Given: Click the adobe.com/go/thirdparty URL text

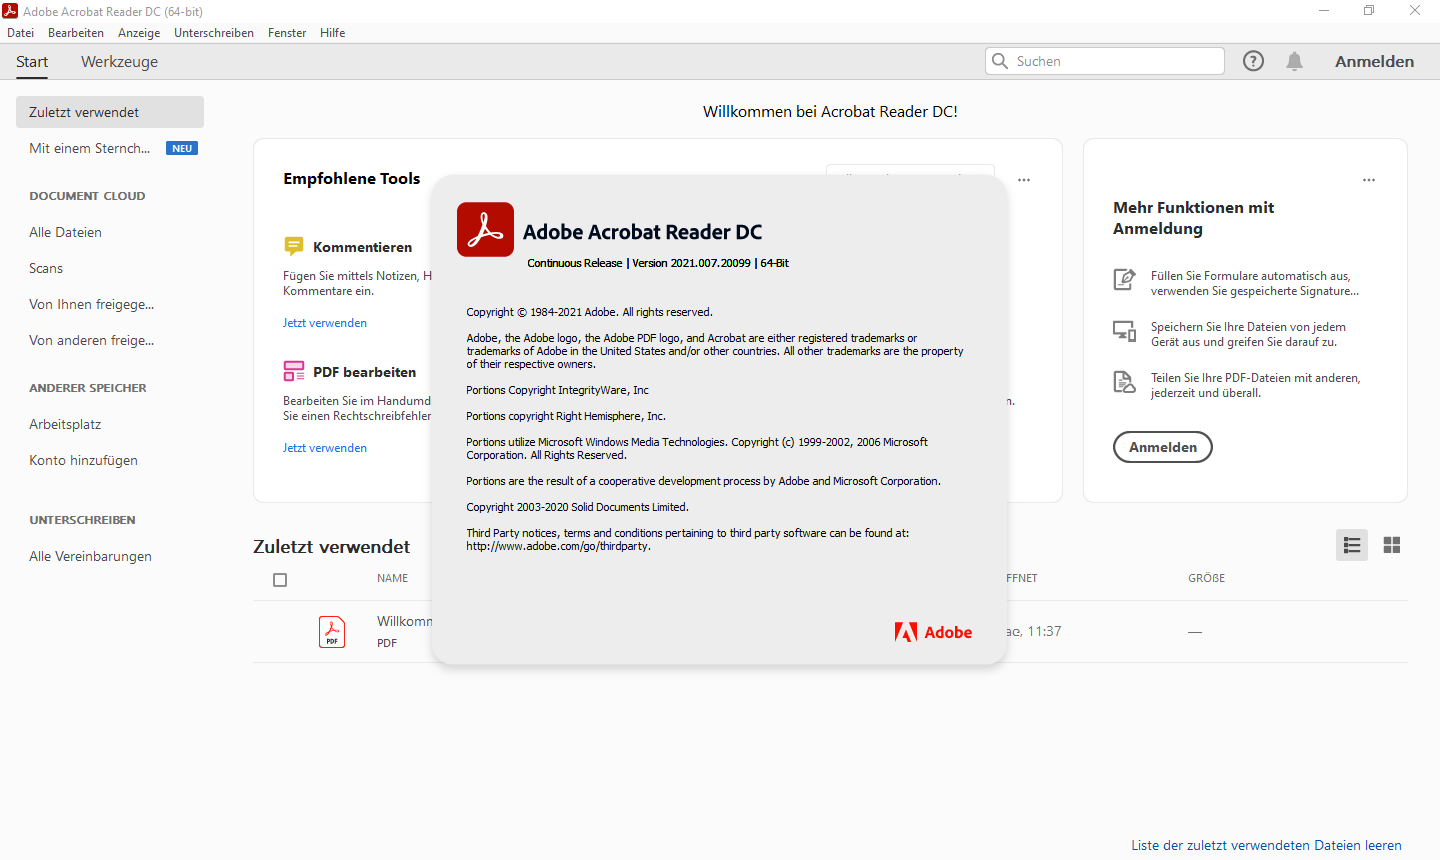Looking at the screenshot, I should tap(558, 546).
